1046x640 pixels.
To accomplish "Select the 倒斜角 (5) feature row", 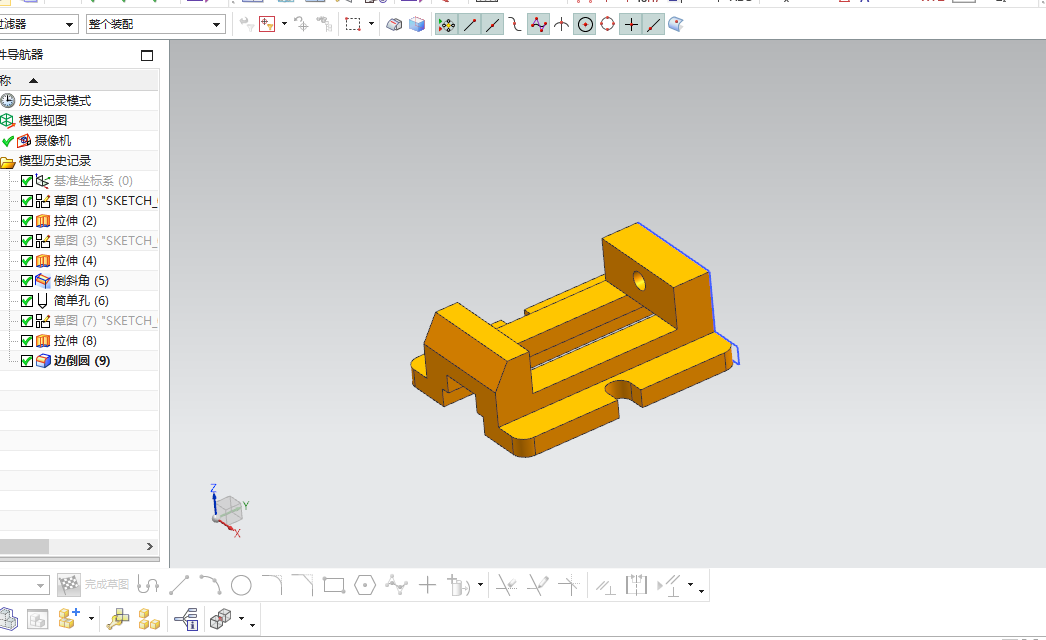I will 81,281.
